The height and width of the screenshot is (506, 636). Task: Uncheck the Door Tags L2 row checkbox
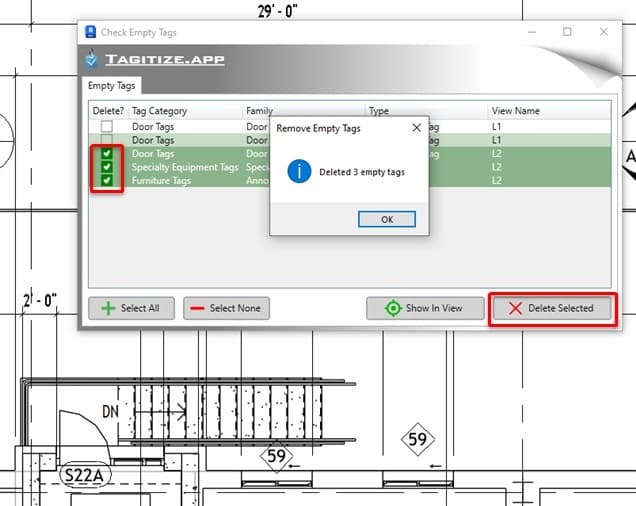(107, 153)
